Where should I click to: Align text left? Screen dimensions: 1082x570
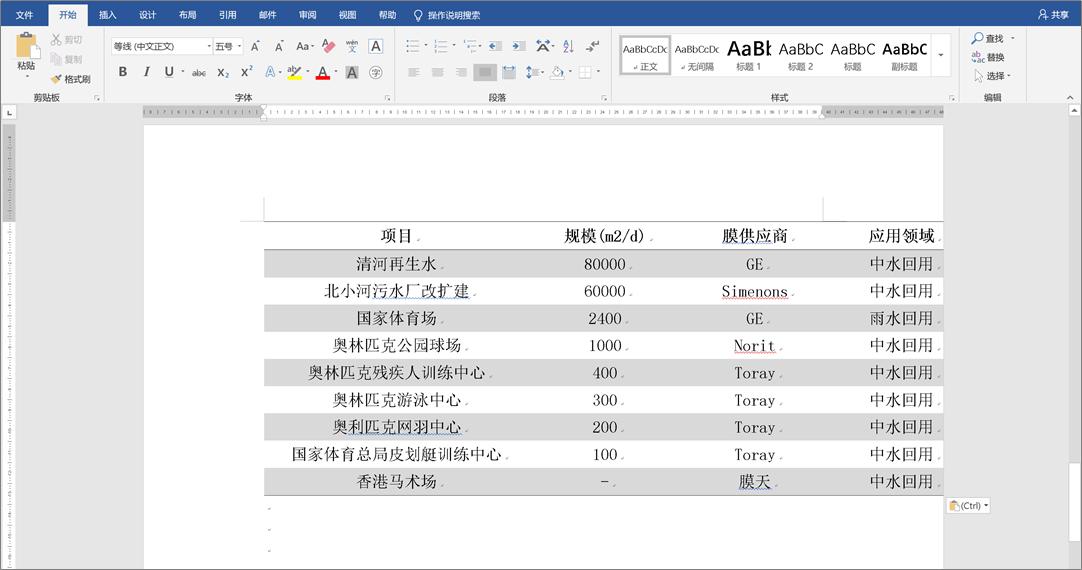[x=413, y=72]
